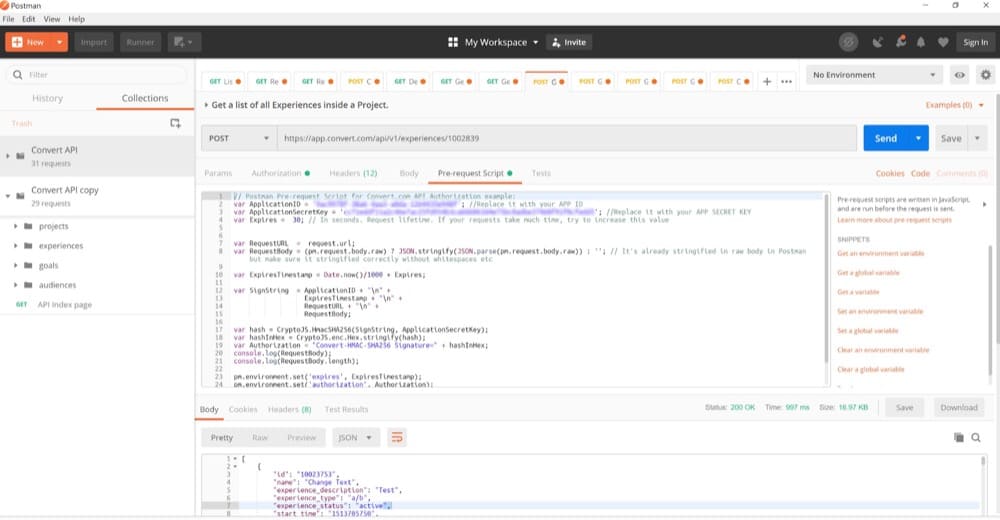Image resolution: width=1000 pixels, height=520 pixels.
Task: Click the New button plus icon
Action: 17,42
